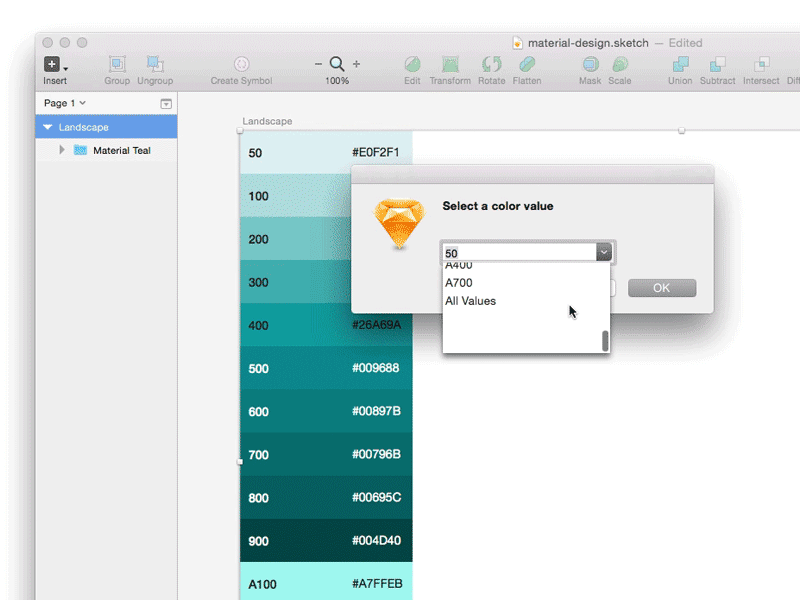Apply the Union boolean operation
This screenshot has height=600, width=800.
[680, 62]
